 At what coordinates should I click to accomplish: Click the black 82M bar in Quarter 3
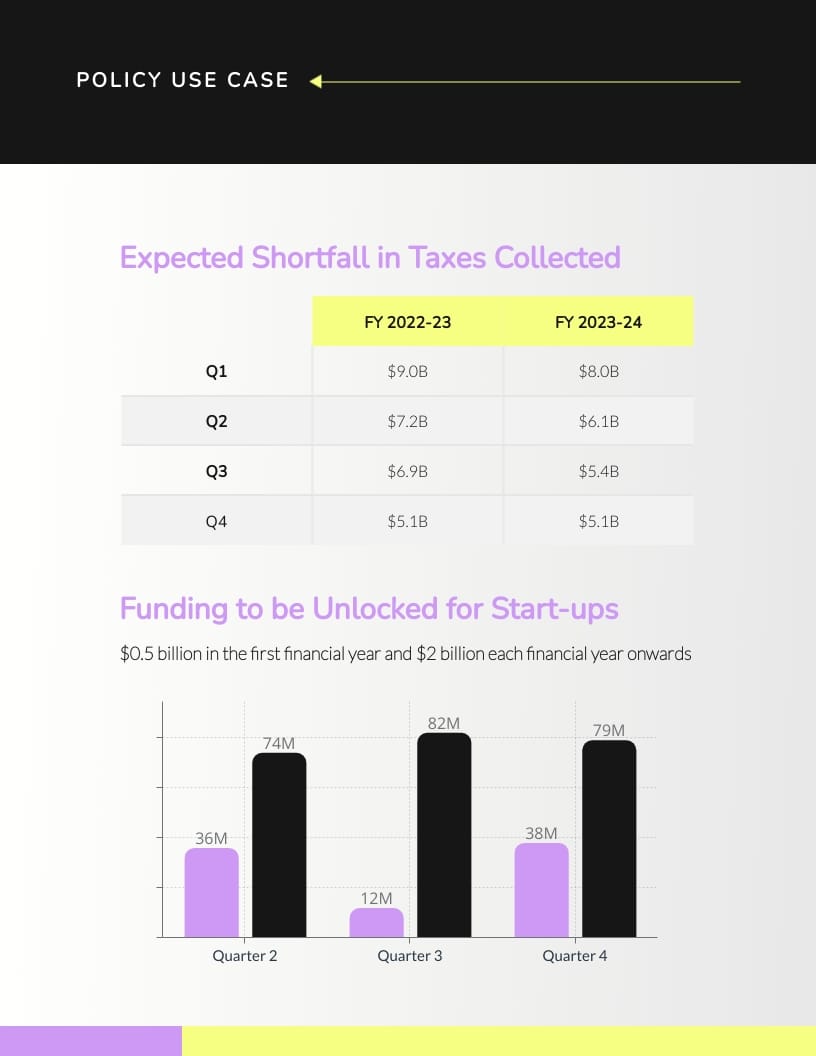(x=444, y=835)
